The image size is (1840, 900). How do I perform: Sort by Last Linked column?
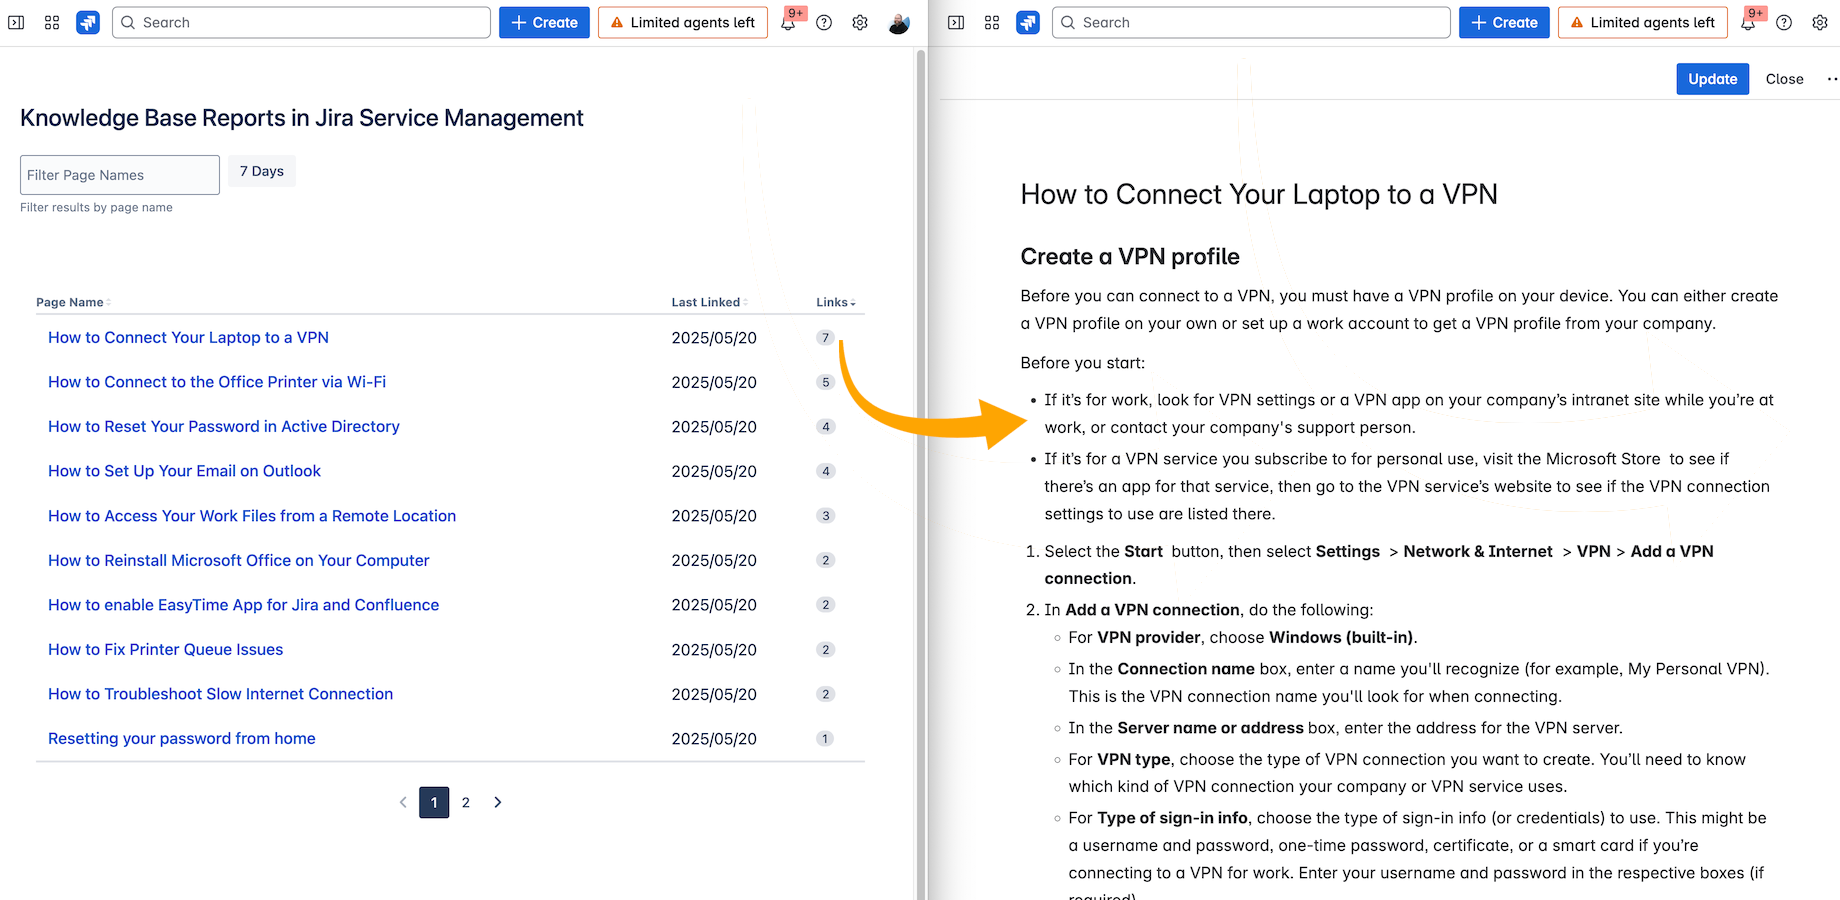(709, 302)
